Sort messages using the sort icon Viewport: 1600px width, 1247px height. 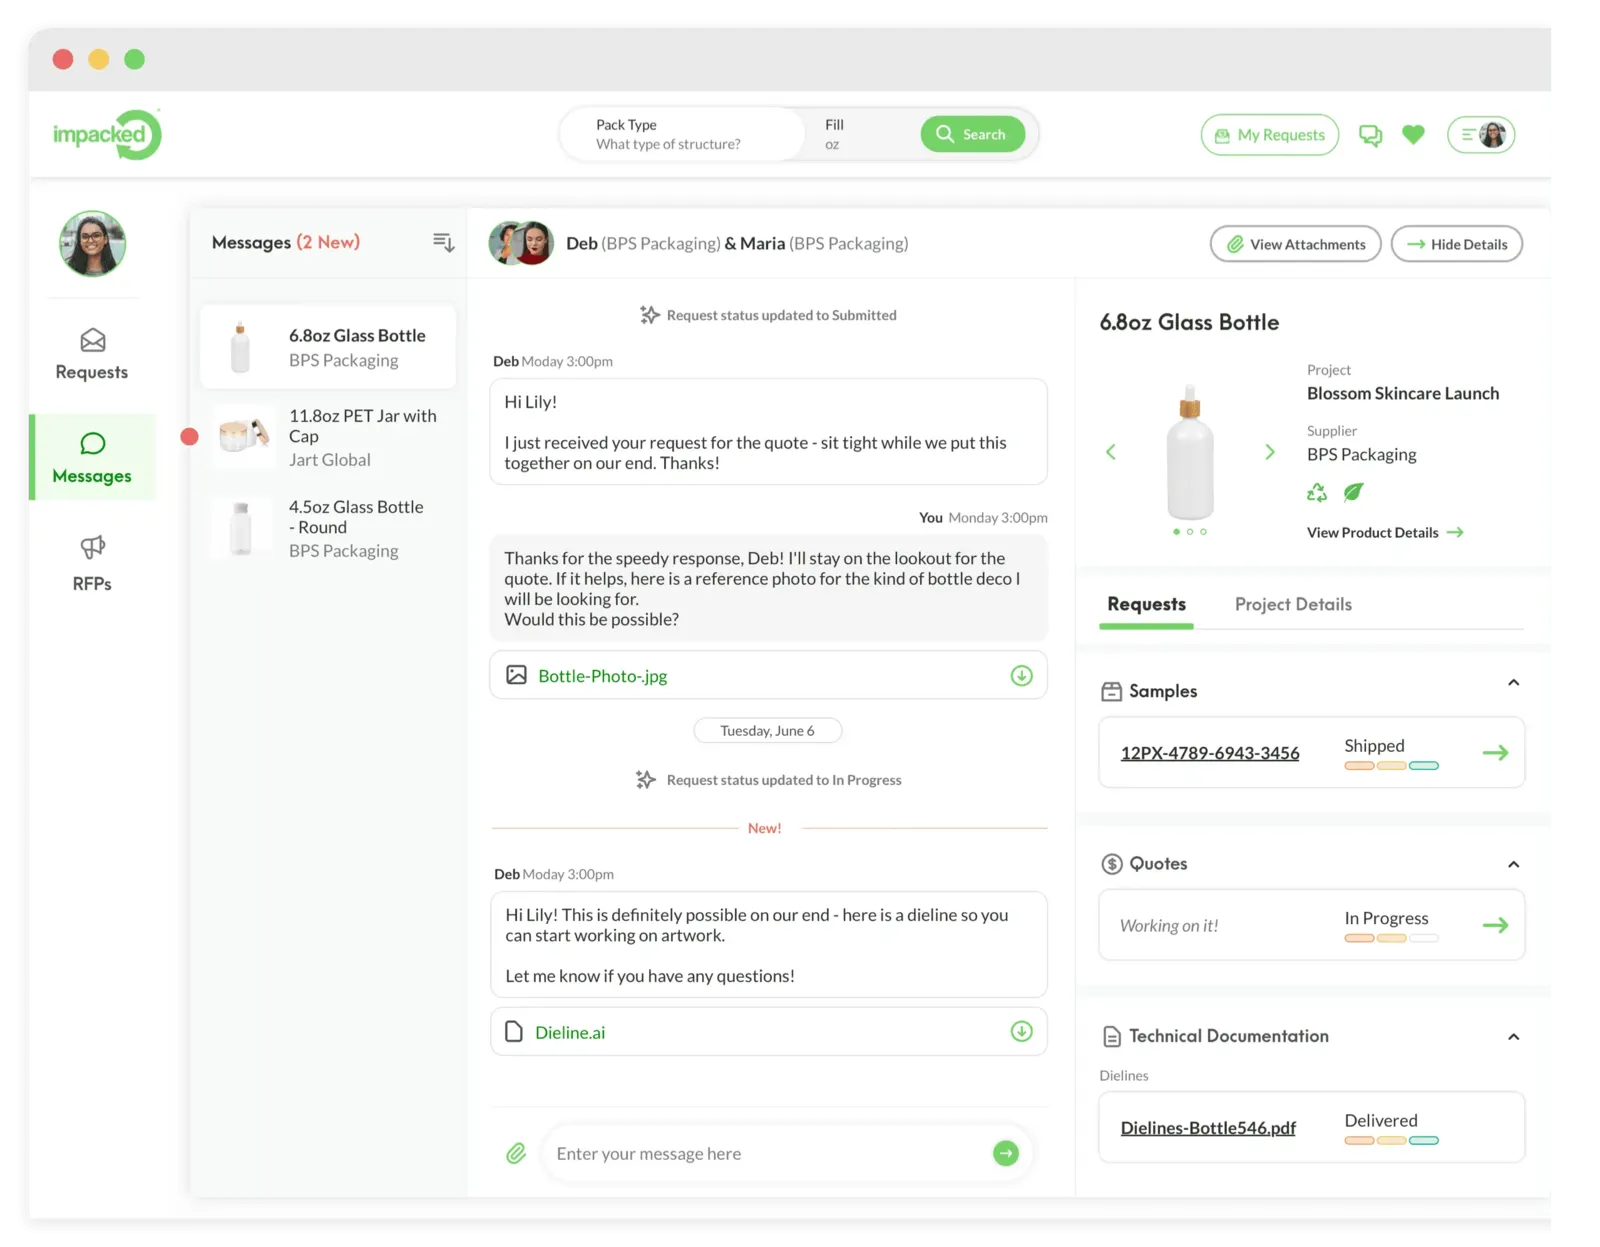[443, 242]
